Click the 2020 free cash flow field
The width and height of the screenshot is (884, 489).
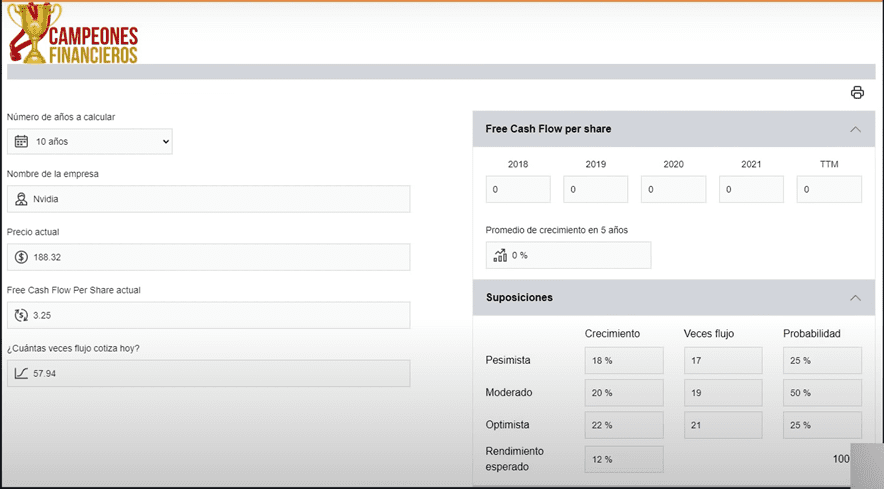coord(673,189)
